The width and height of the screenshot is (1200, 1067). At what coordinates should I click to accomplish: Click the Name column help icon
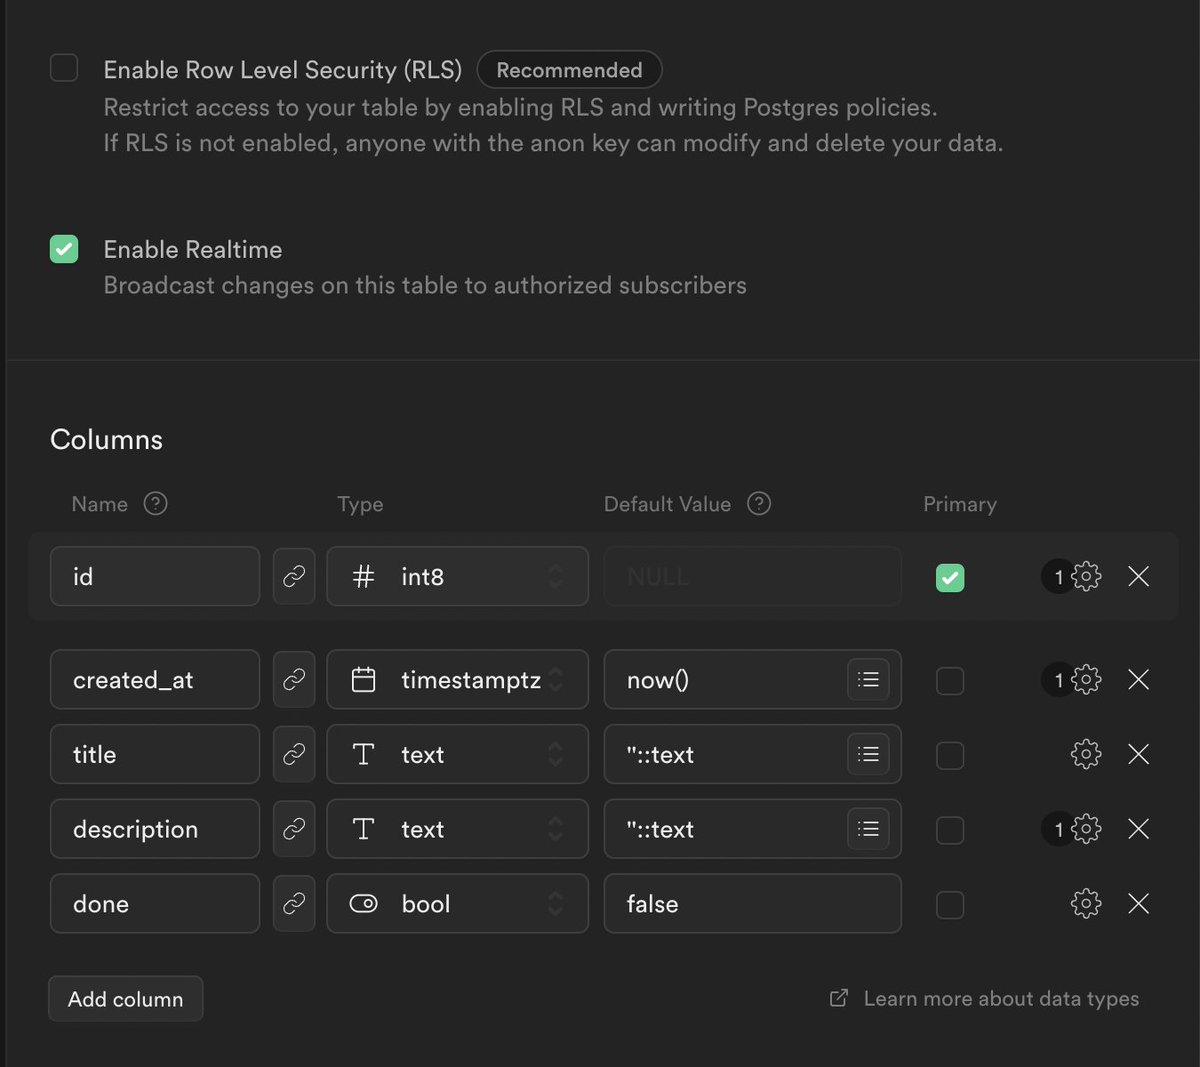pyautogui.click(x=155, y=503)
